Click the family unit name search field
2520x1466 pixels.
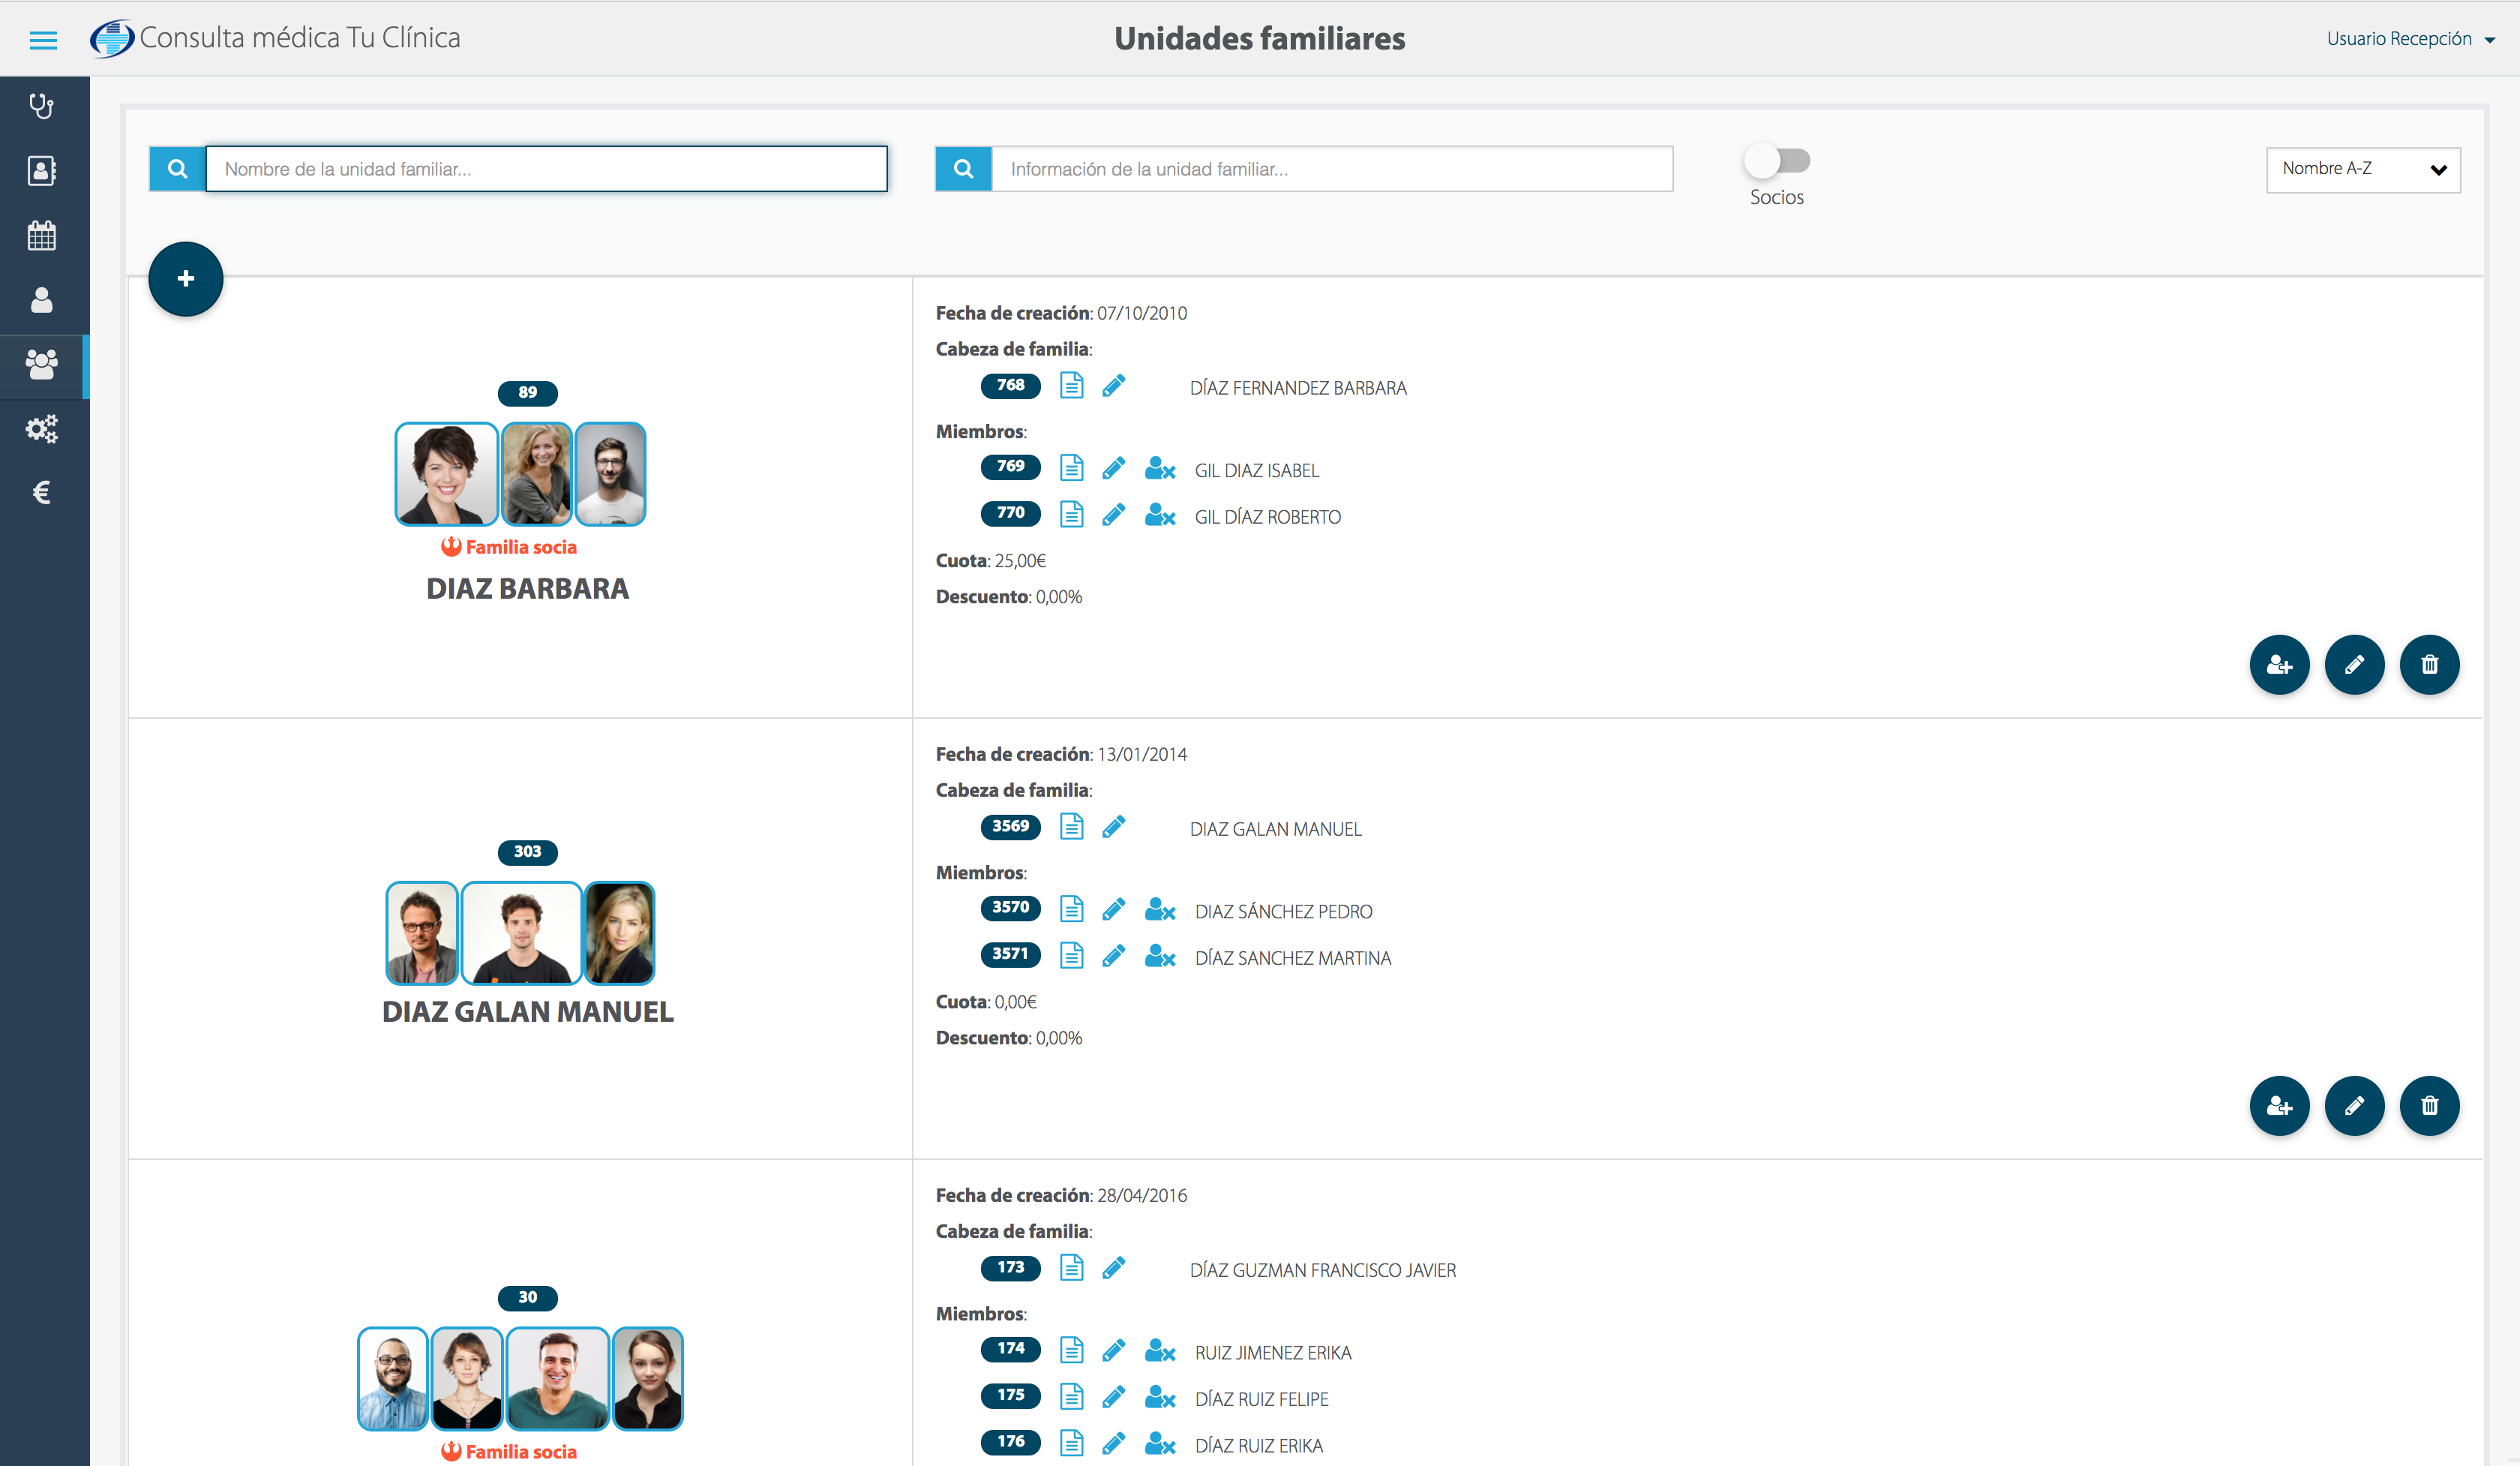(x=546, y=169)
